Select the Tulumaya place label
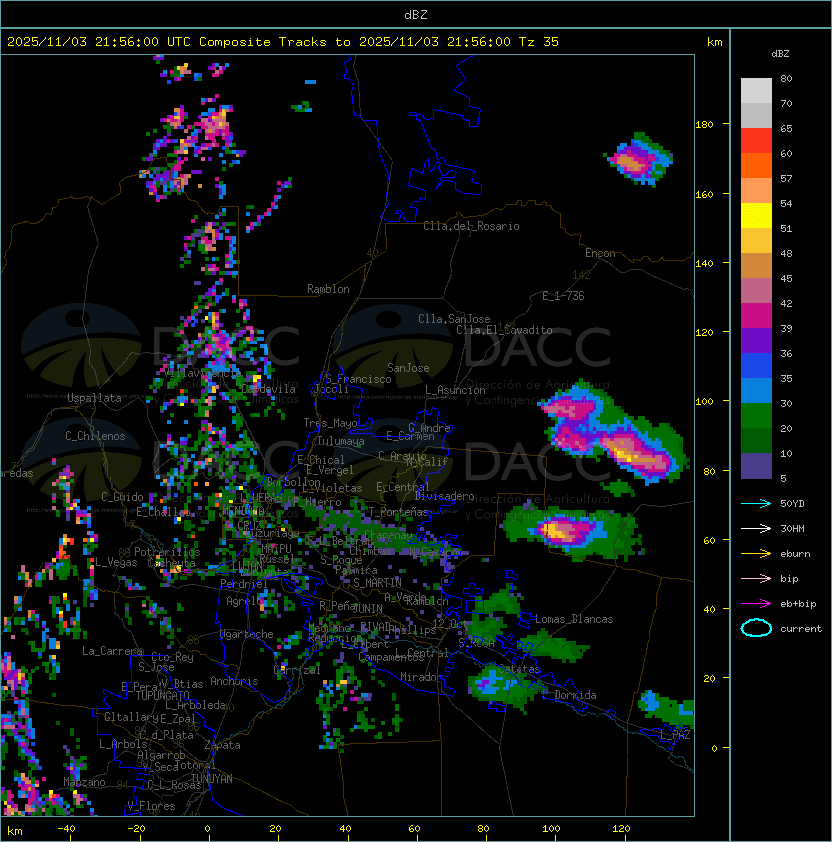 tap(341, 441)
